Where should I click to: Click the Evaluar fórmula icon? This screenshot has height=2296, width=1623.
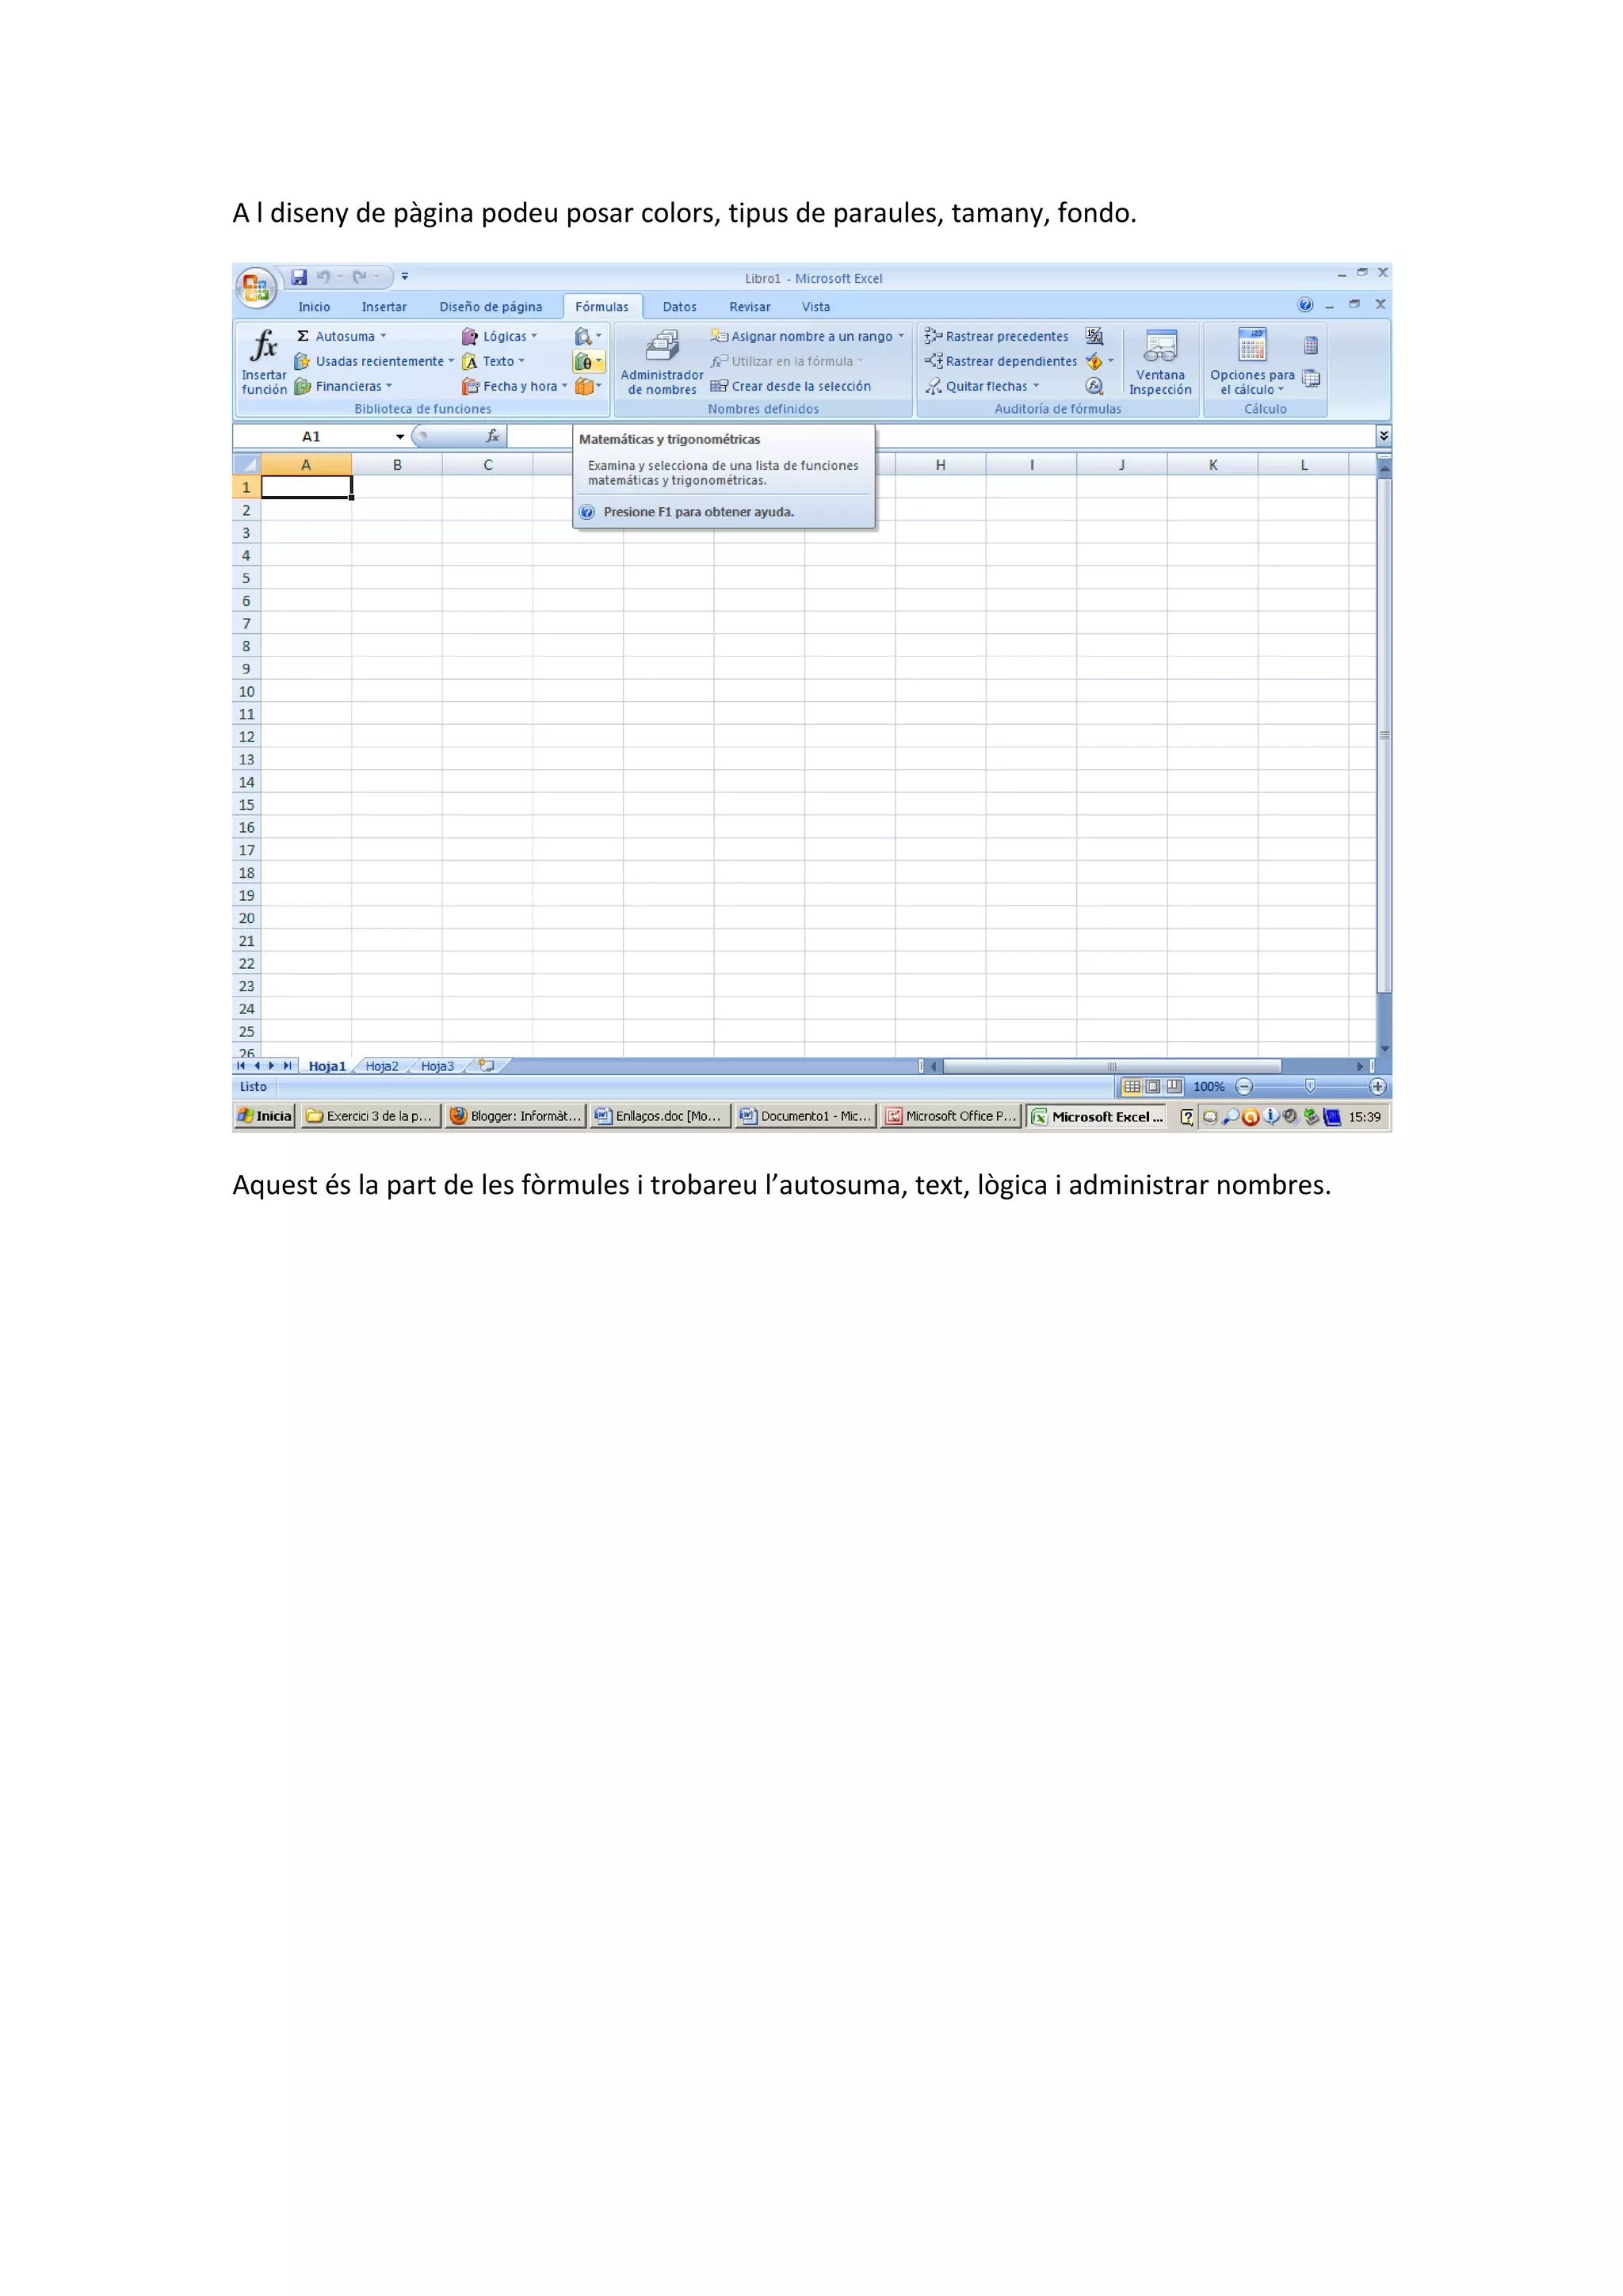[1094, 387]
